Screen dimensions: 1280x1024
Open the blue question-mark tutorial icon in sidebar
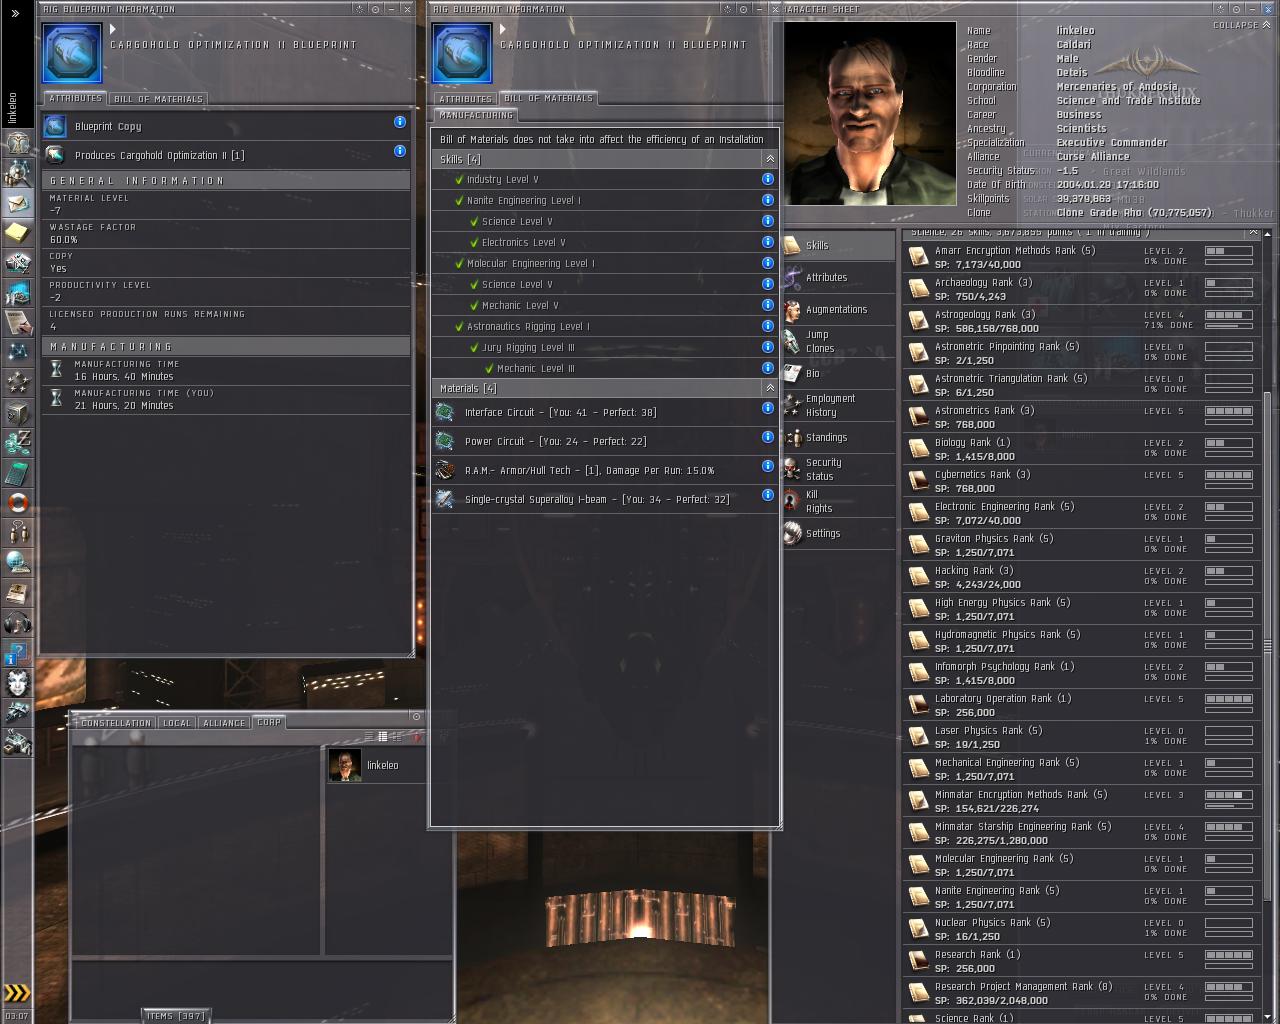pos(17,653)
